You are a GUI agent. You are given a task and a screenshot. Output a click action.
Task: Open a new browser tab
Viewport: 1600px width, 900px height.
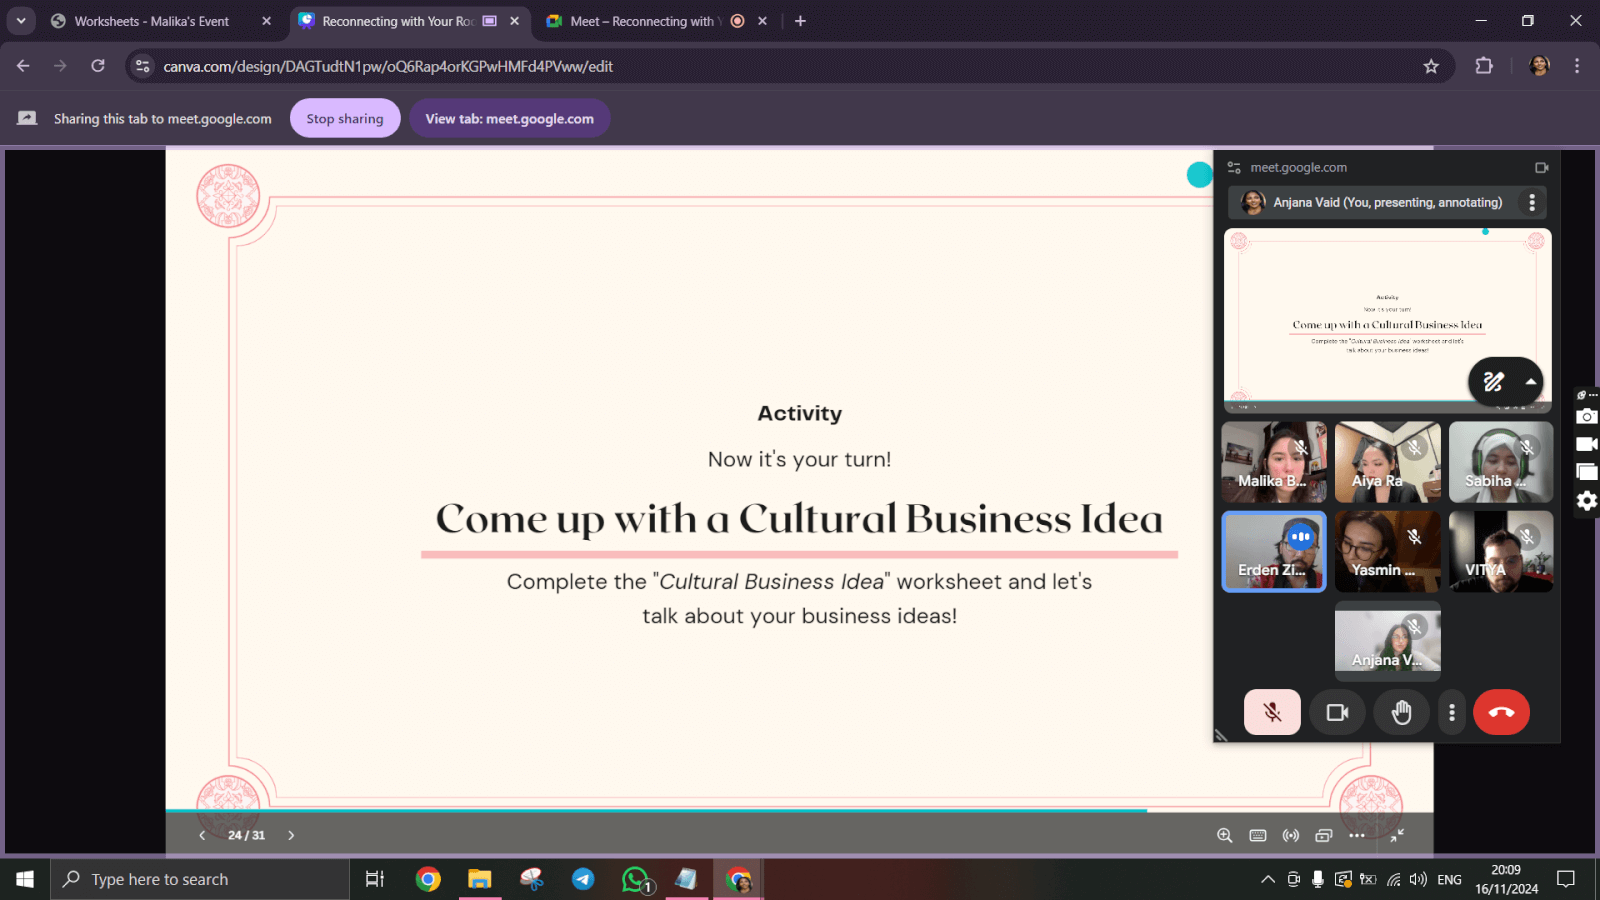tap(800, 21)
